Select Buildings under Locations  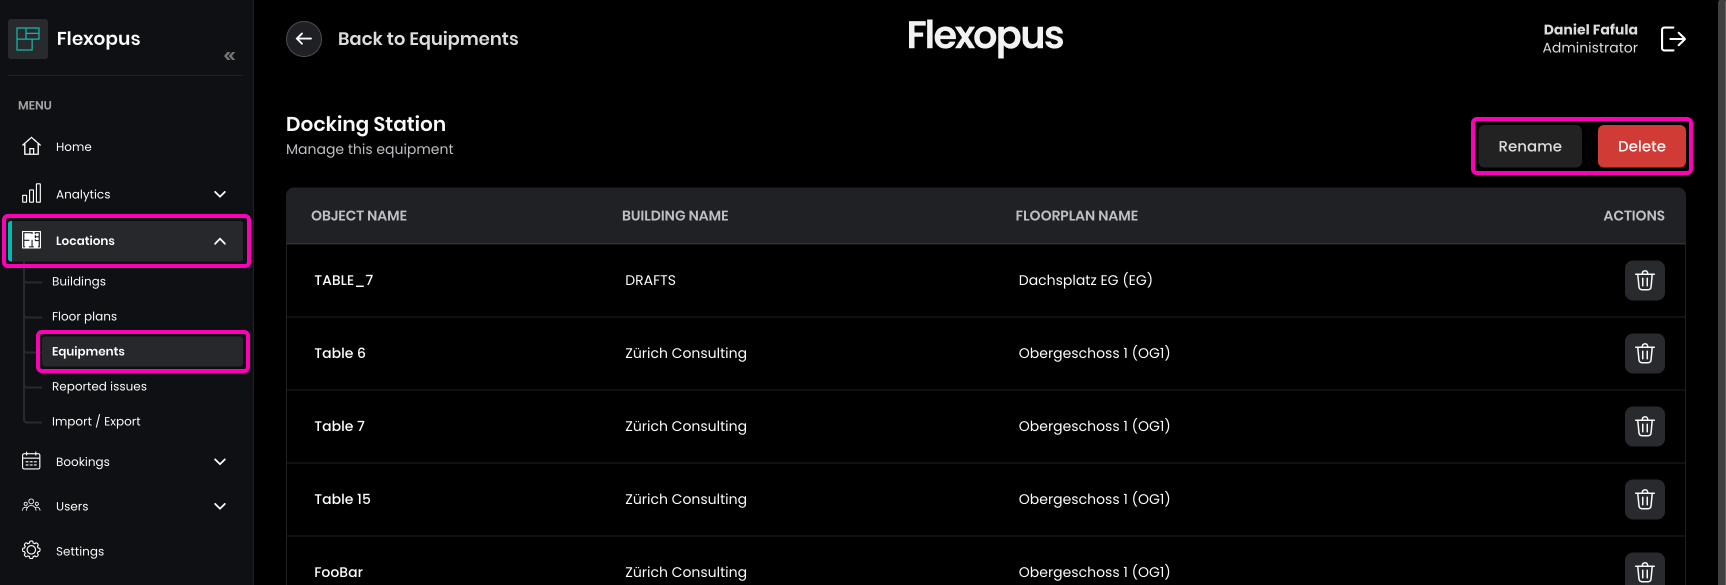point(79,282)
